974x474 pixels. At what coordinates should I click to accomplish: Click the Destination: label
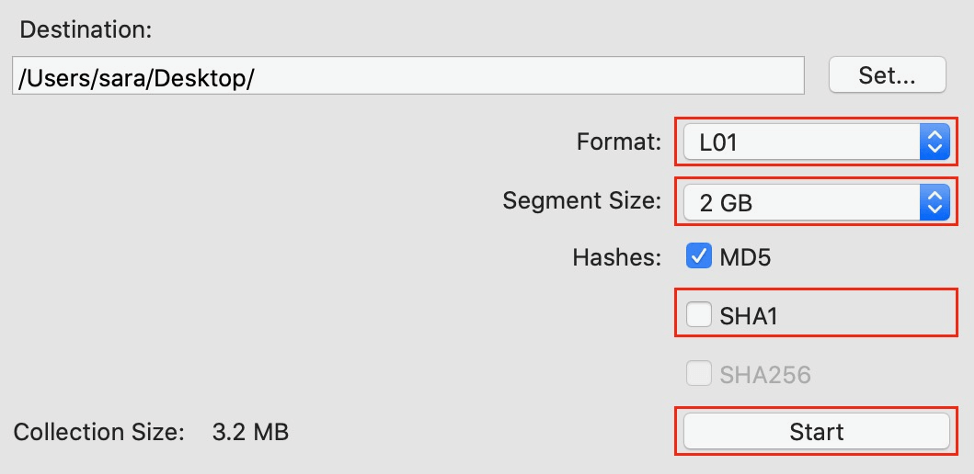point(86,28)
